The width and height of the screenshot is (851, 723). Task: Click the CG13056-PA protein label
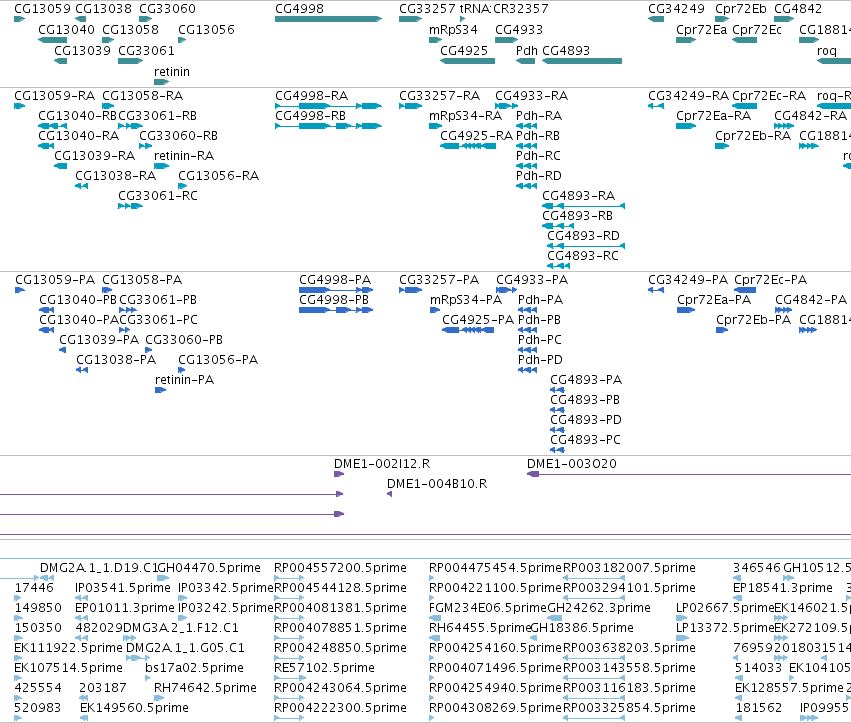(218, 359)
